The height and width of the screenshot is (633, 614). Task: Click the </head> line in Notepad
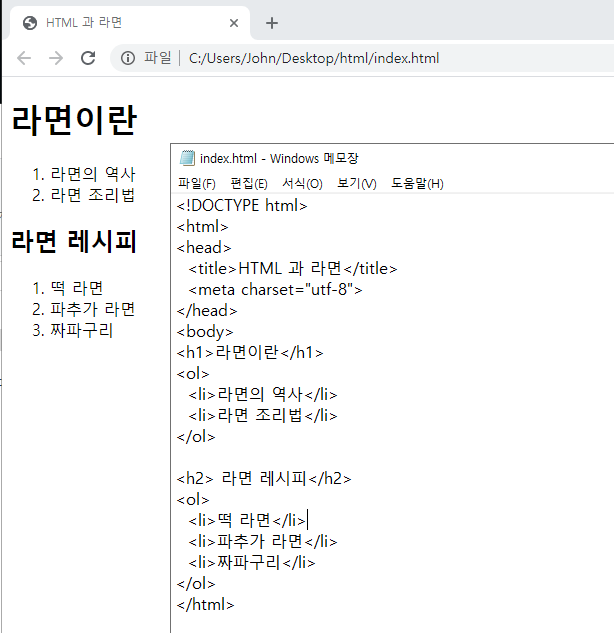tap(207, 310)
